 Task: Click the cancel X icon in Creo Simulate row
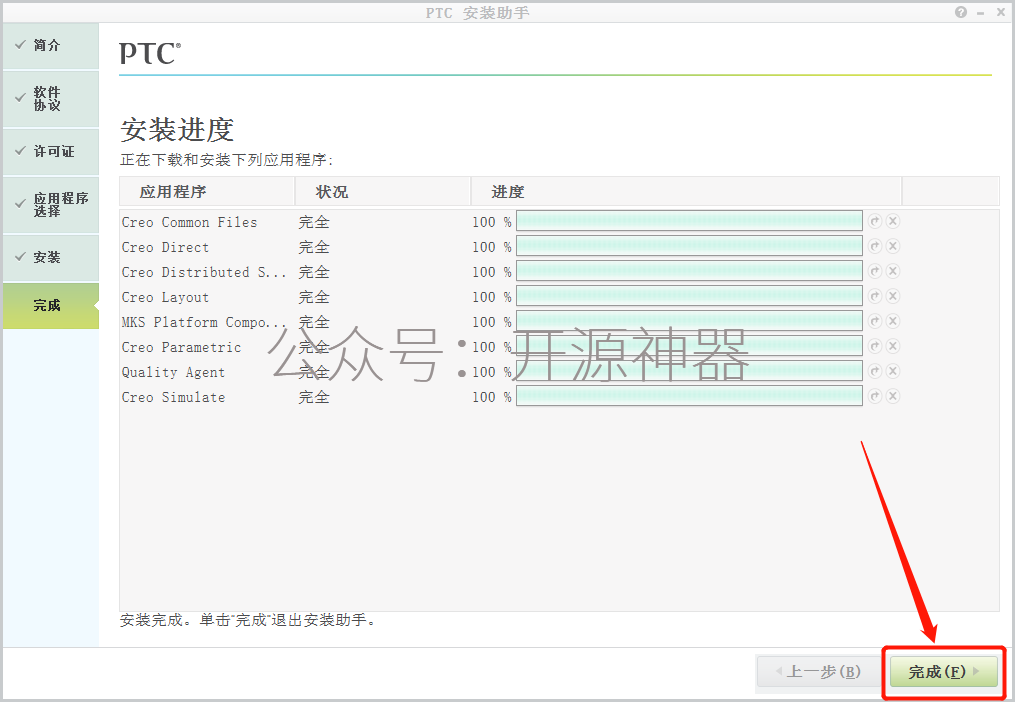[x=893, y=396]
